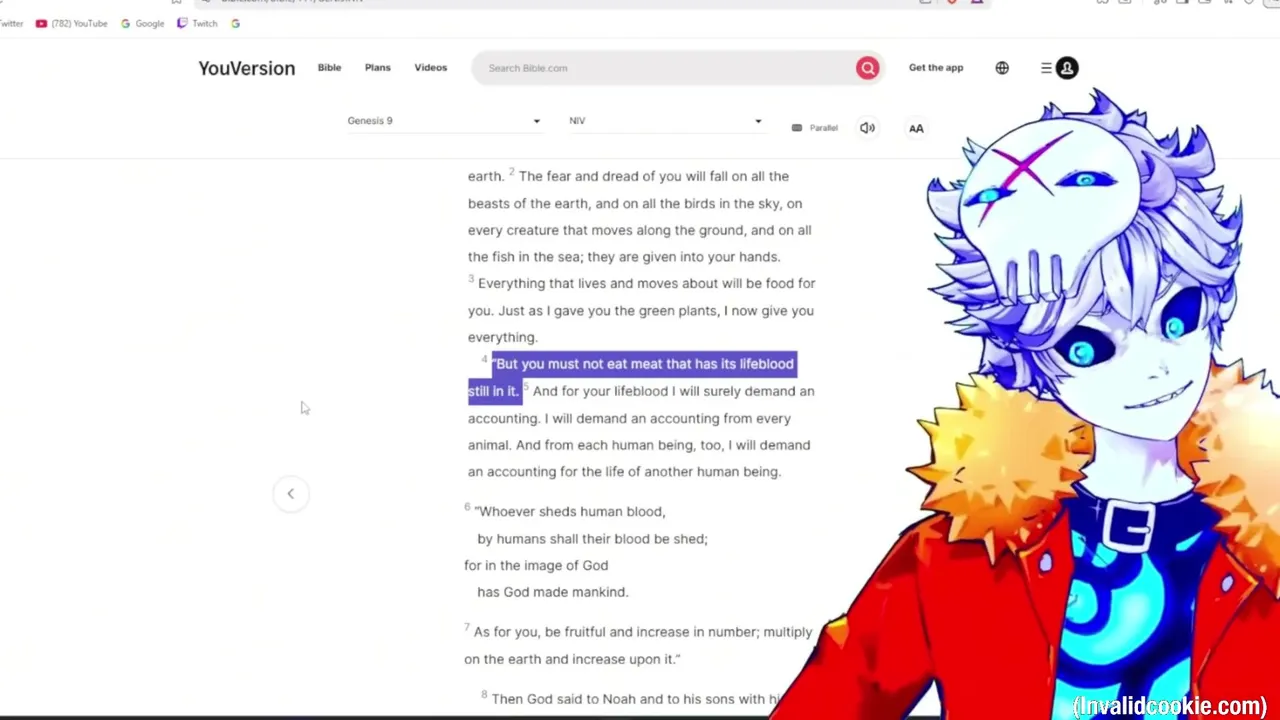Click verse "Whoever sheds human blood,"
Image resolution: width=1280 pixels, height=720 pixels.
click(570, 511)
